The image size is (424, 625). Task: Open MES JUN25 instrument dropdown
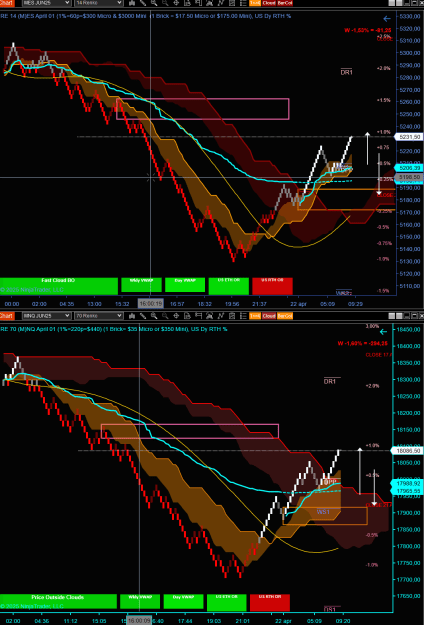[x=46, y=3]
